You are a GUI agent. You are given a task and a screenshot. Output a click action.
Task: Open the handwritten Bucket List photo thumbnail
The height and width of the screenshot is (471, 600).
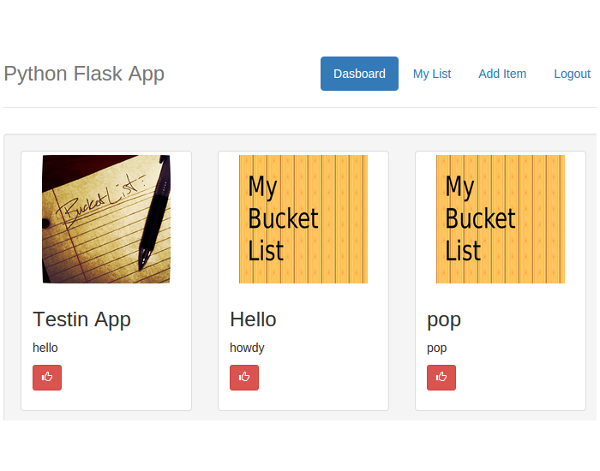(x=106, y=219)
